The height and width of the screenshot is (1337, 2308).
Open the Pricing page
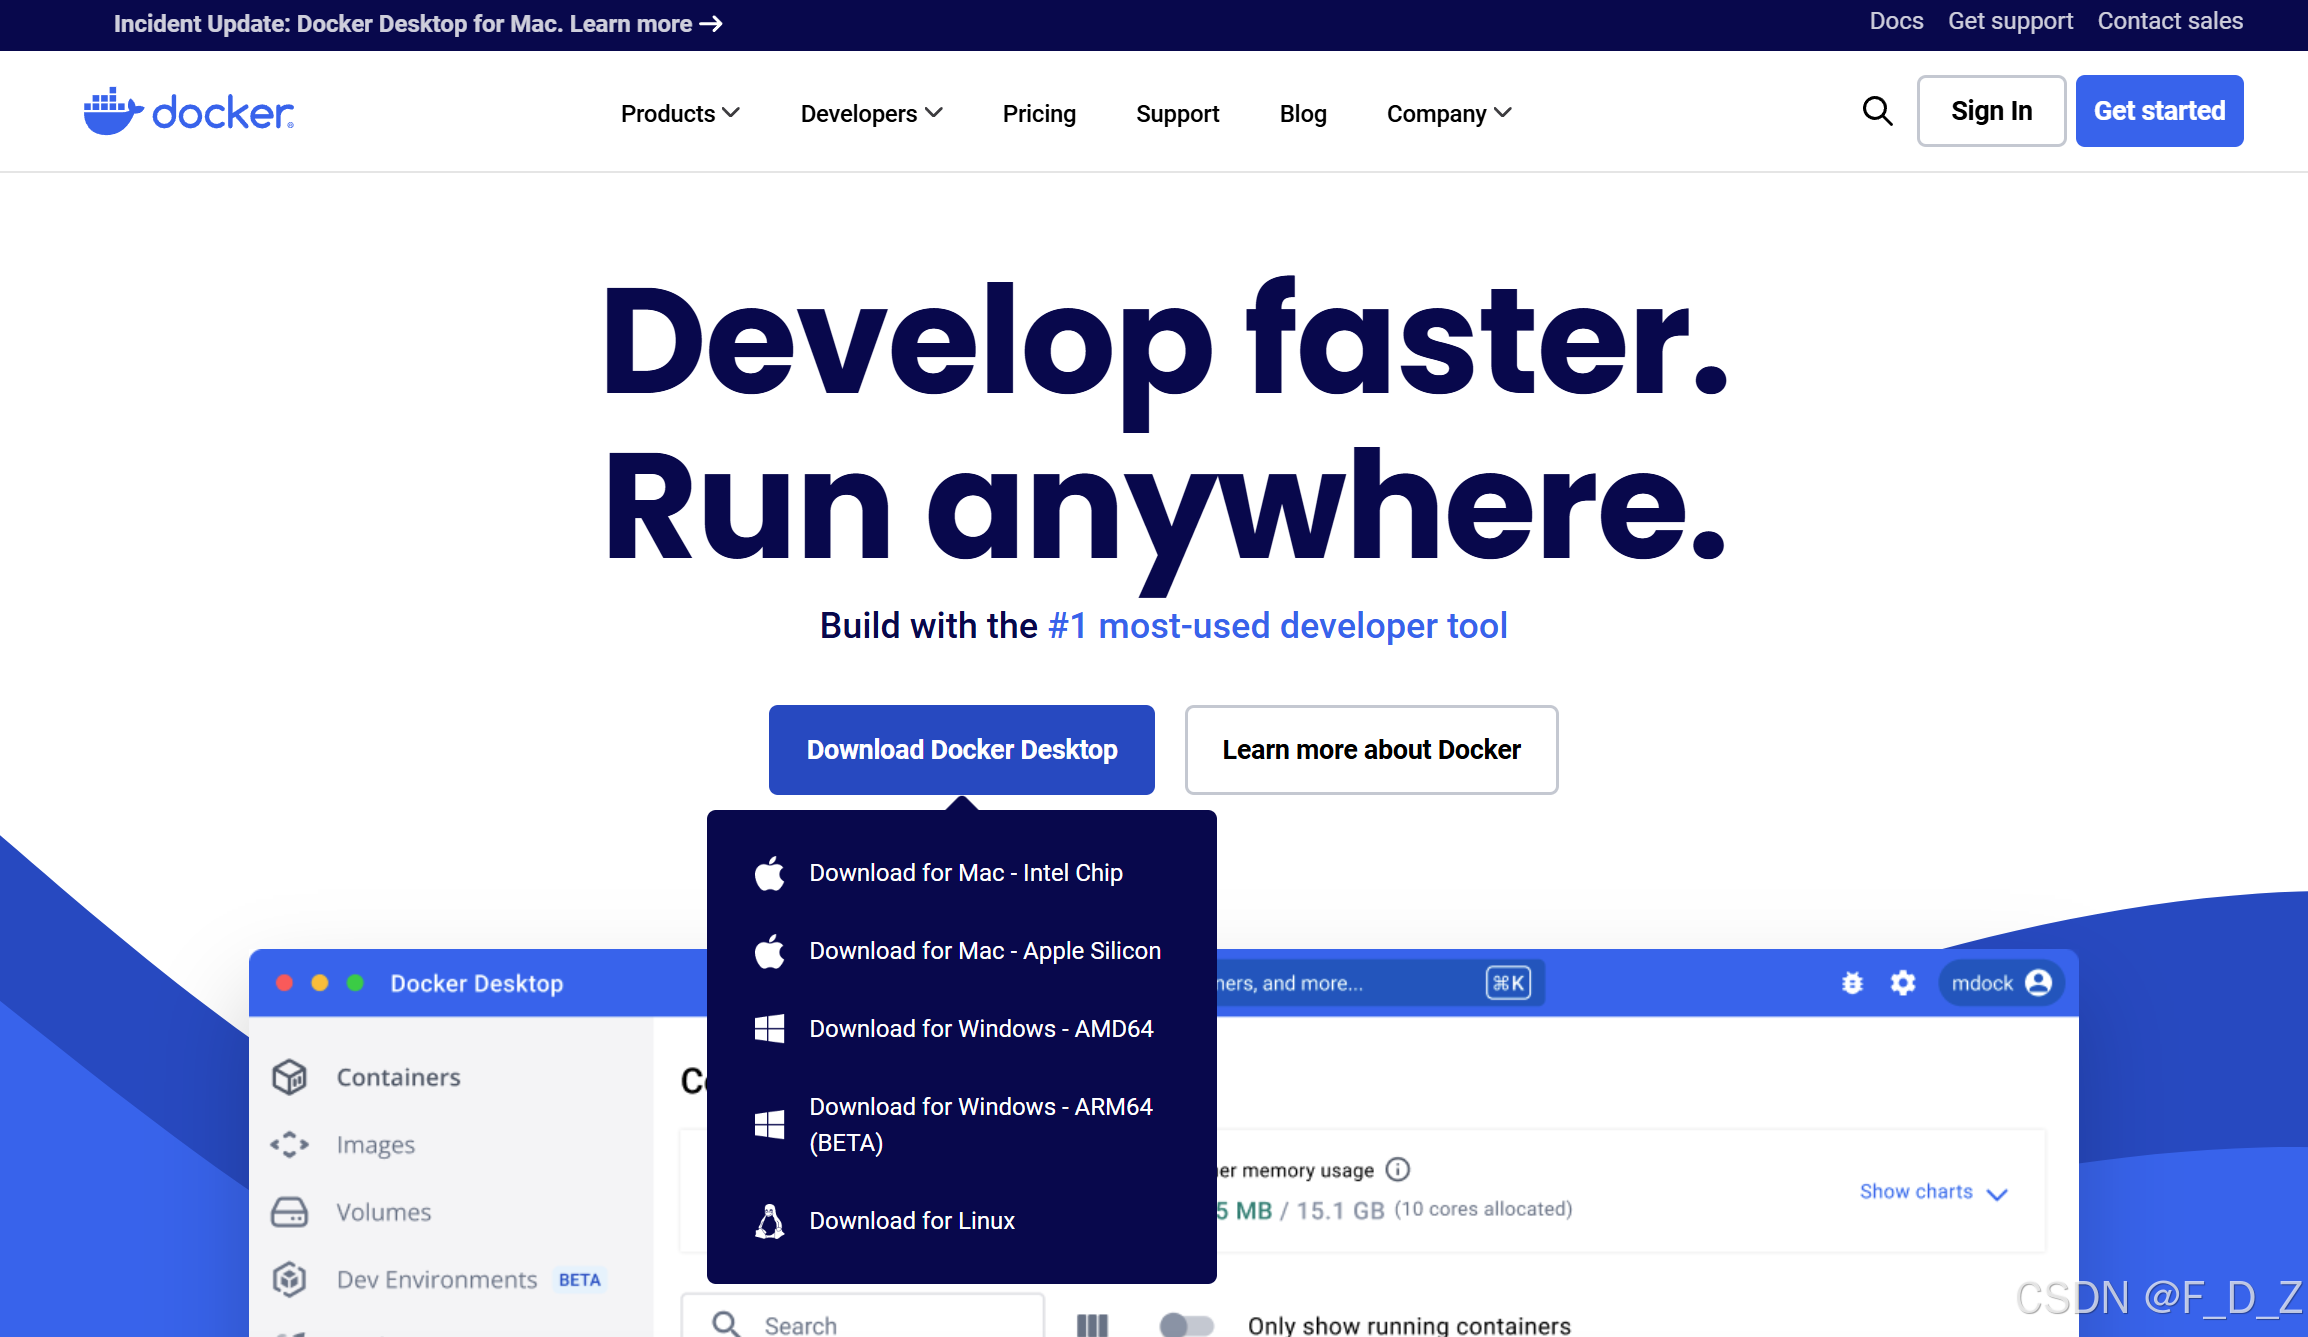[x=1039, y=113]
